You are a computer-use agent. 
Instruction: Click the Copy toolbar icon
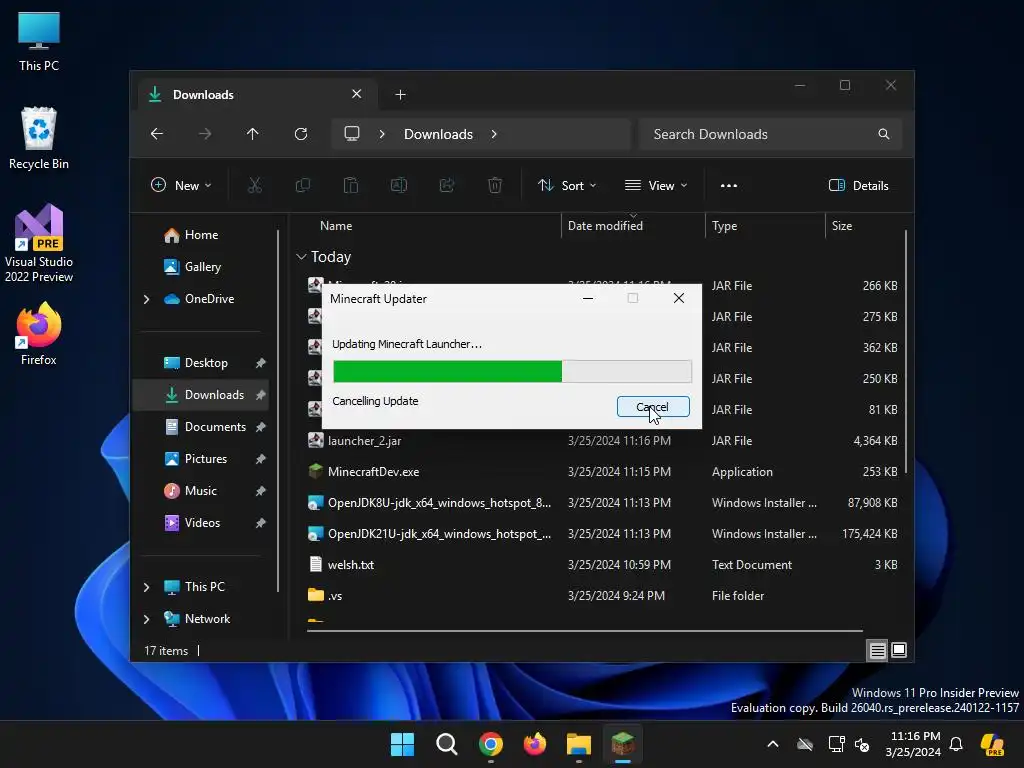tap(302, 185)
